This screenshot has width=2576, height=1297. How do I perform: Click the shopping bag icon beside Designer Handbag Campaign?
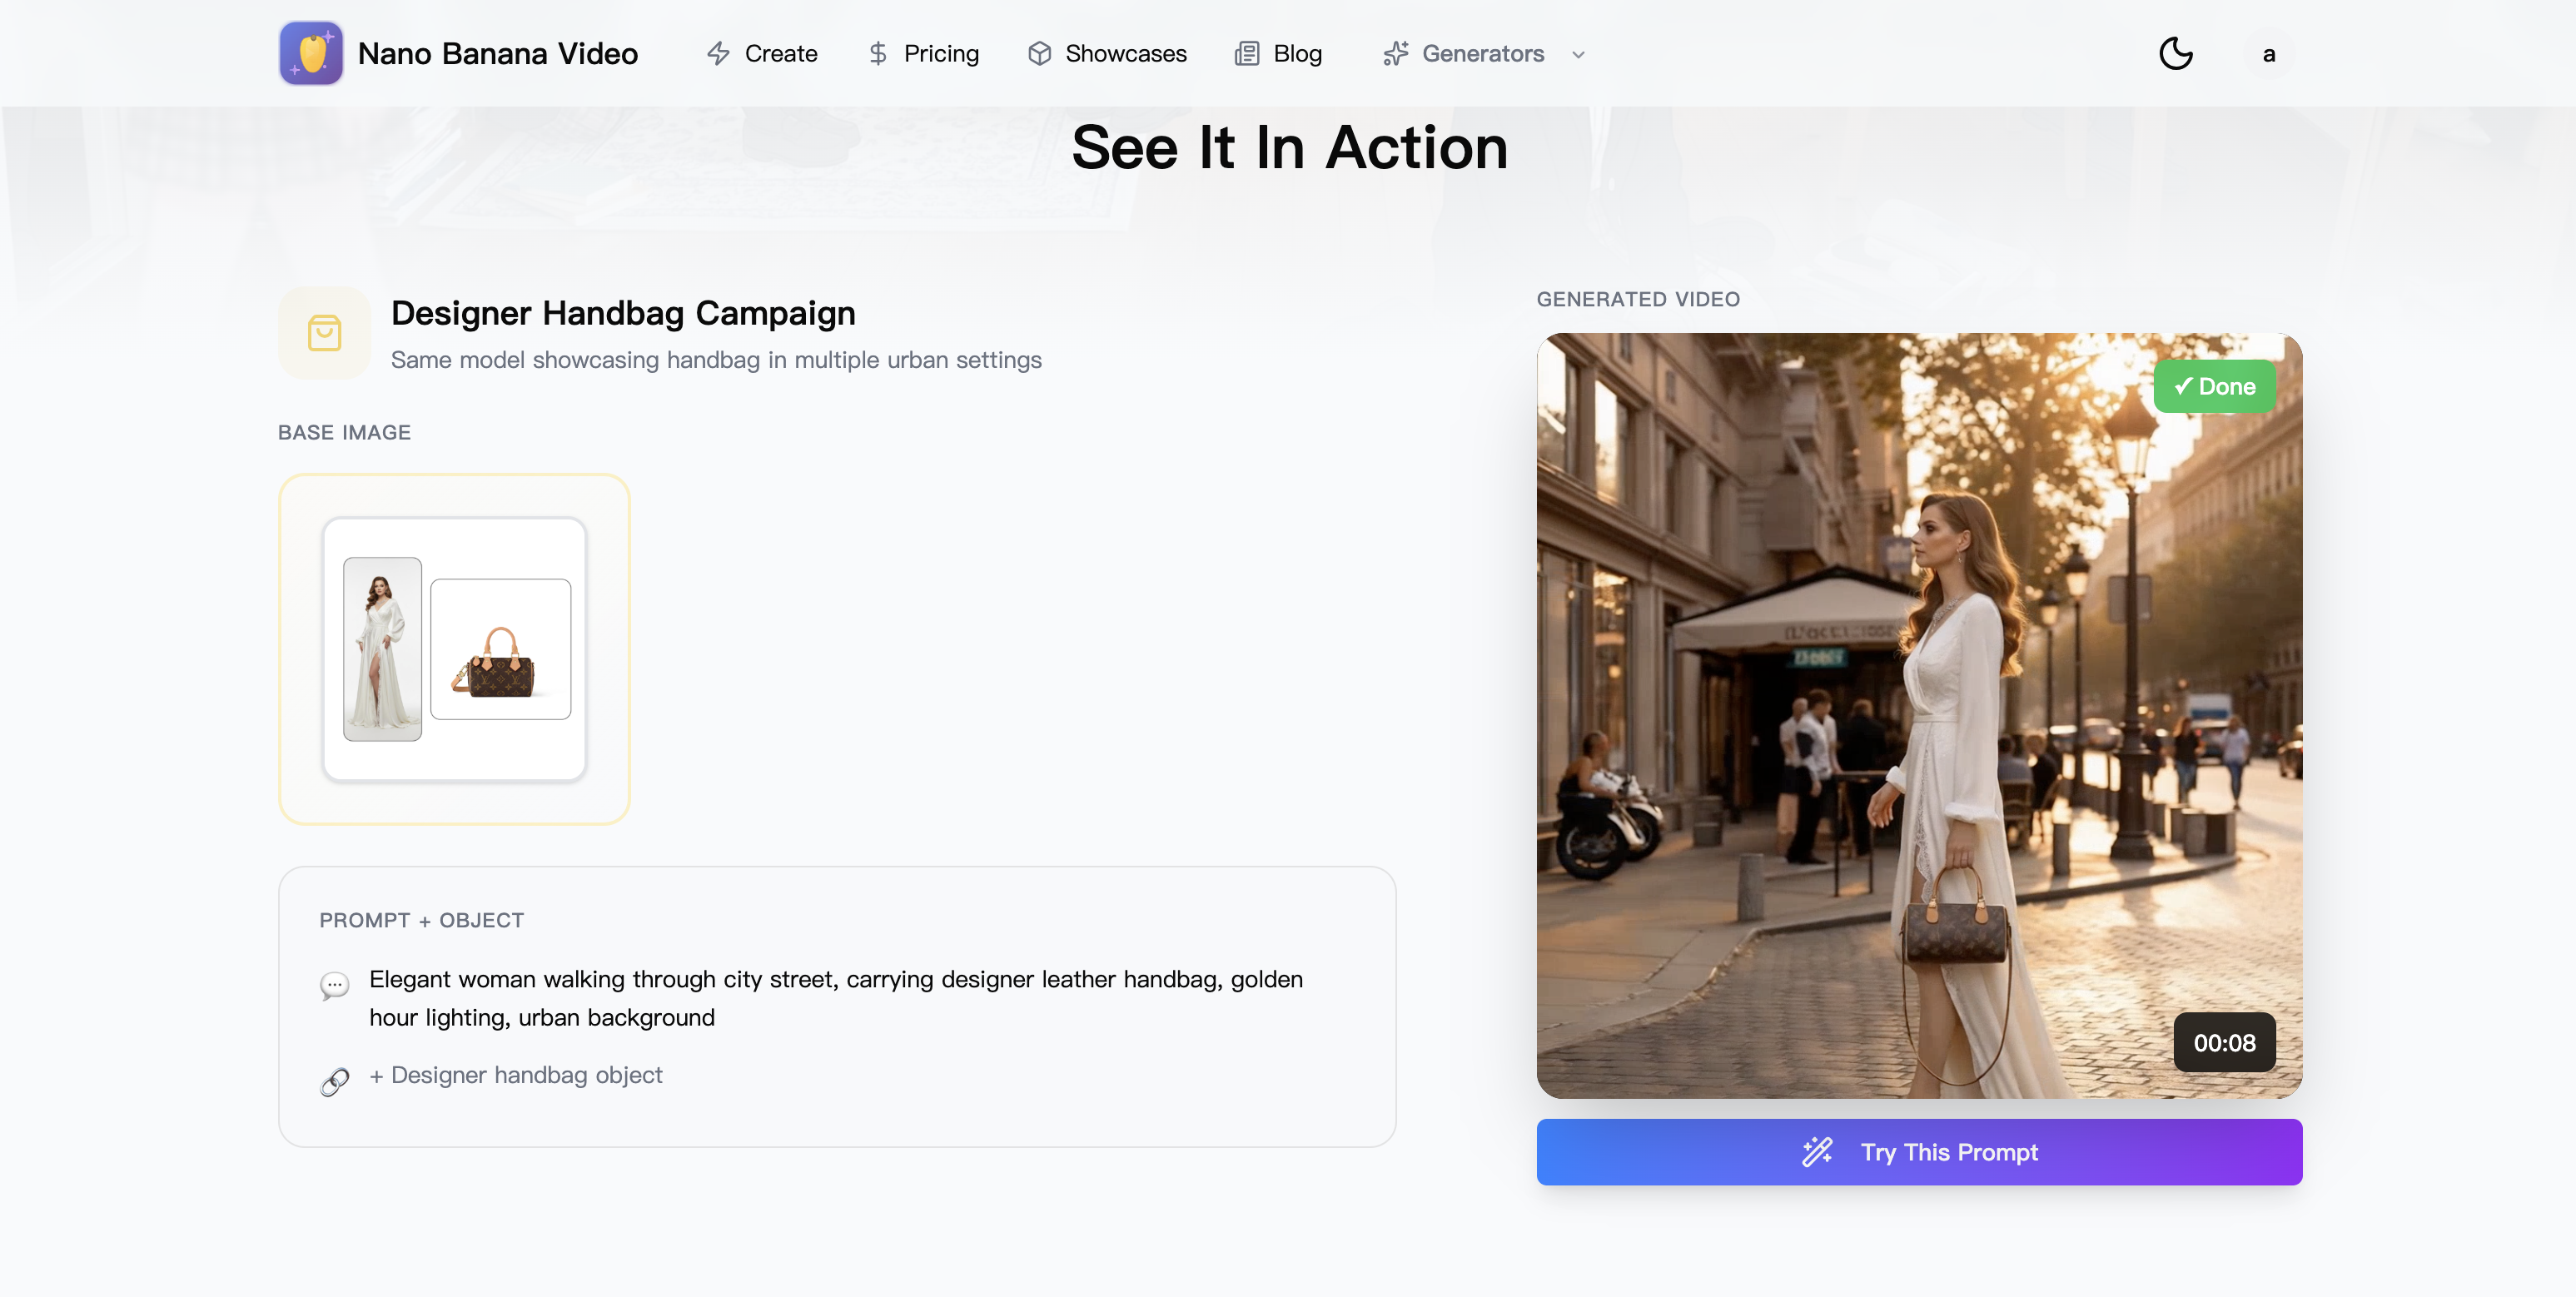(x=324, y=333)
